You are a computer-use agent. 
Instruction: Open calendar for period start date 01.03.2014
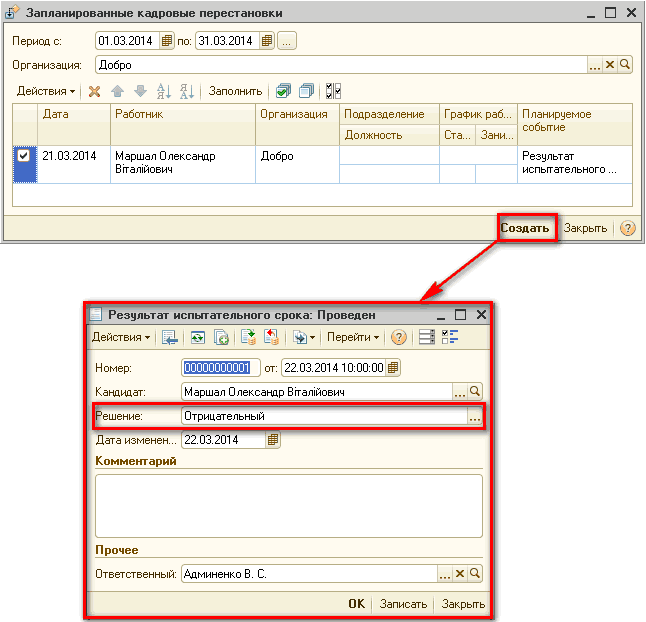(x=167, y=41)
